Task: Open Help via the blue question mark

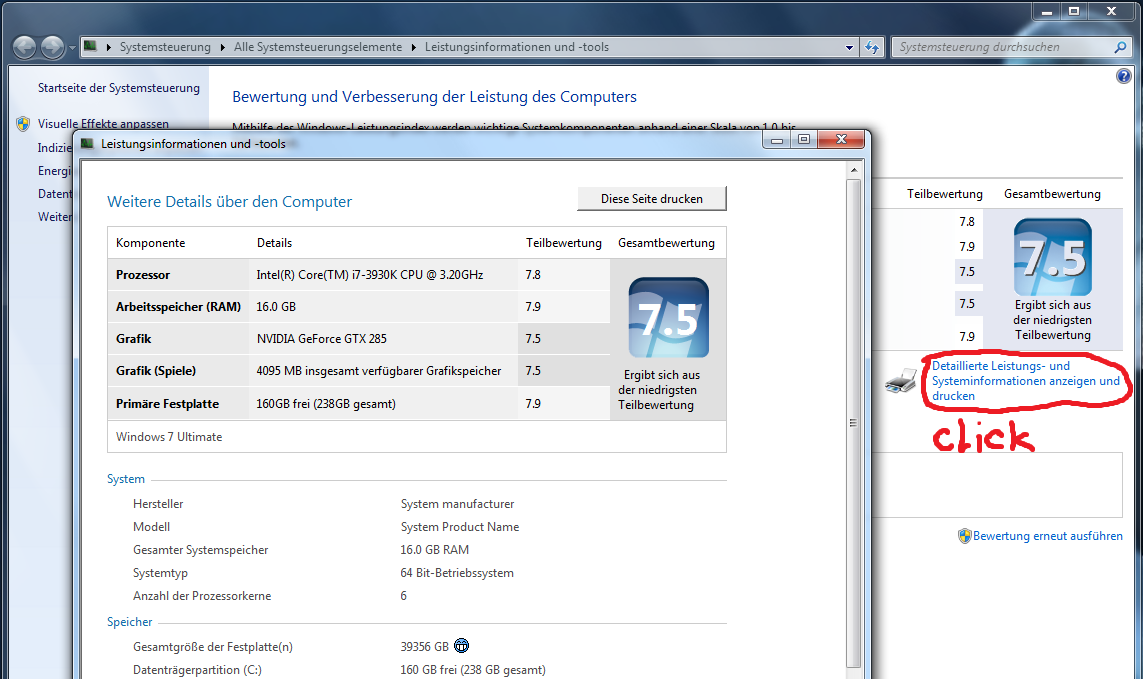Action: click(x=1123, y=77)
